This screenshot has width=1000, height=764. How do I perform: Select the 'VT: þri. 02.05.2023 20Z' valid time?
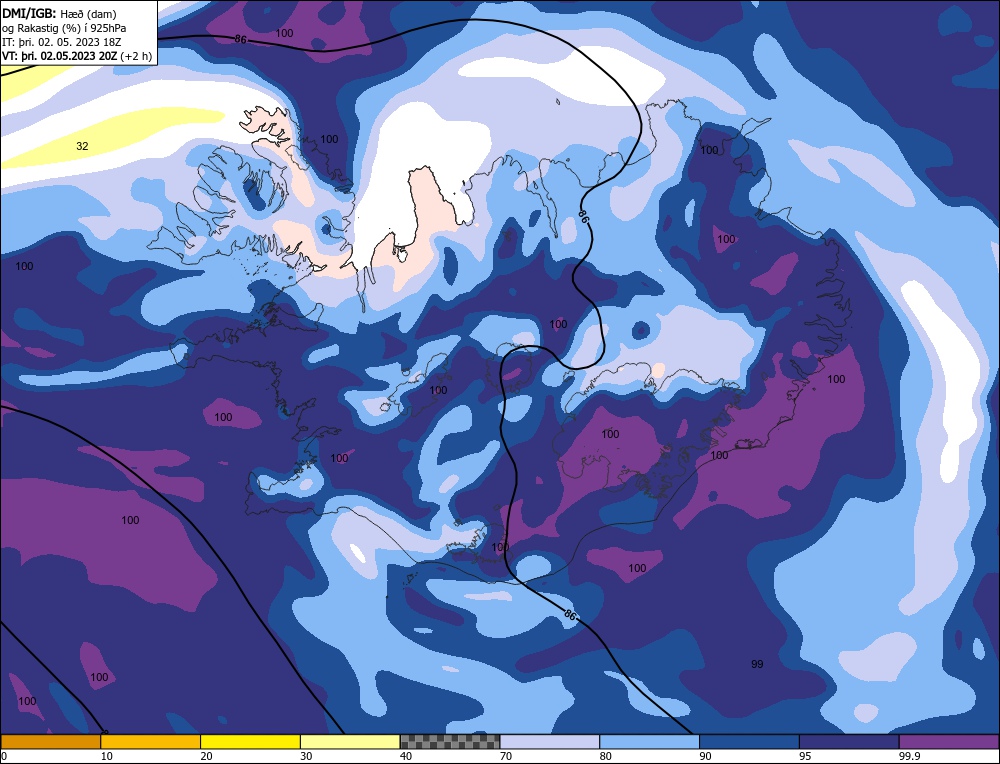(60, 56)
